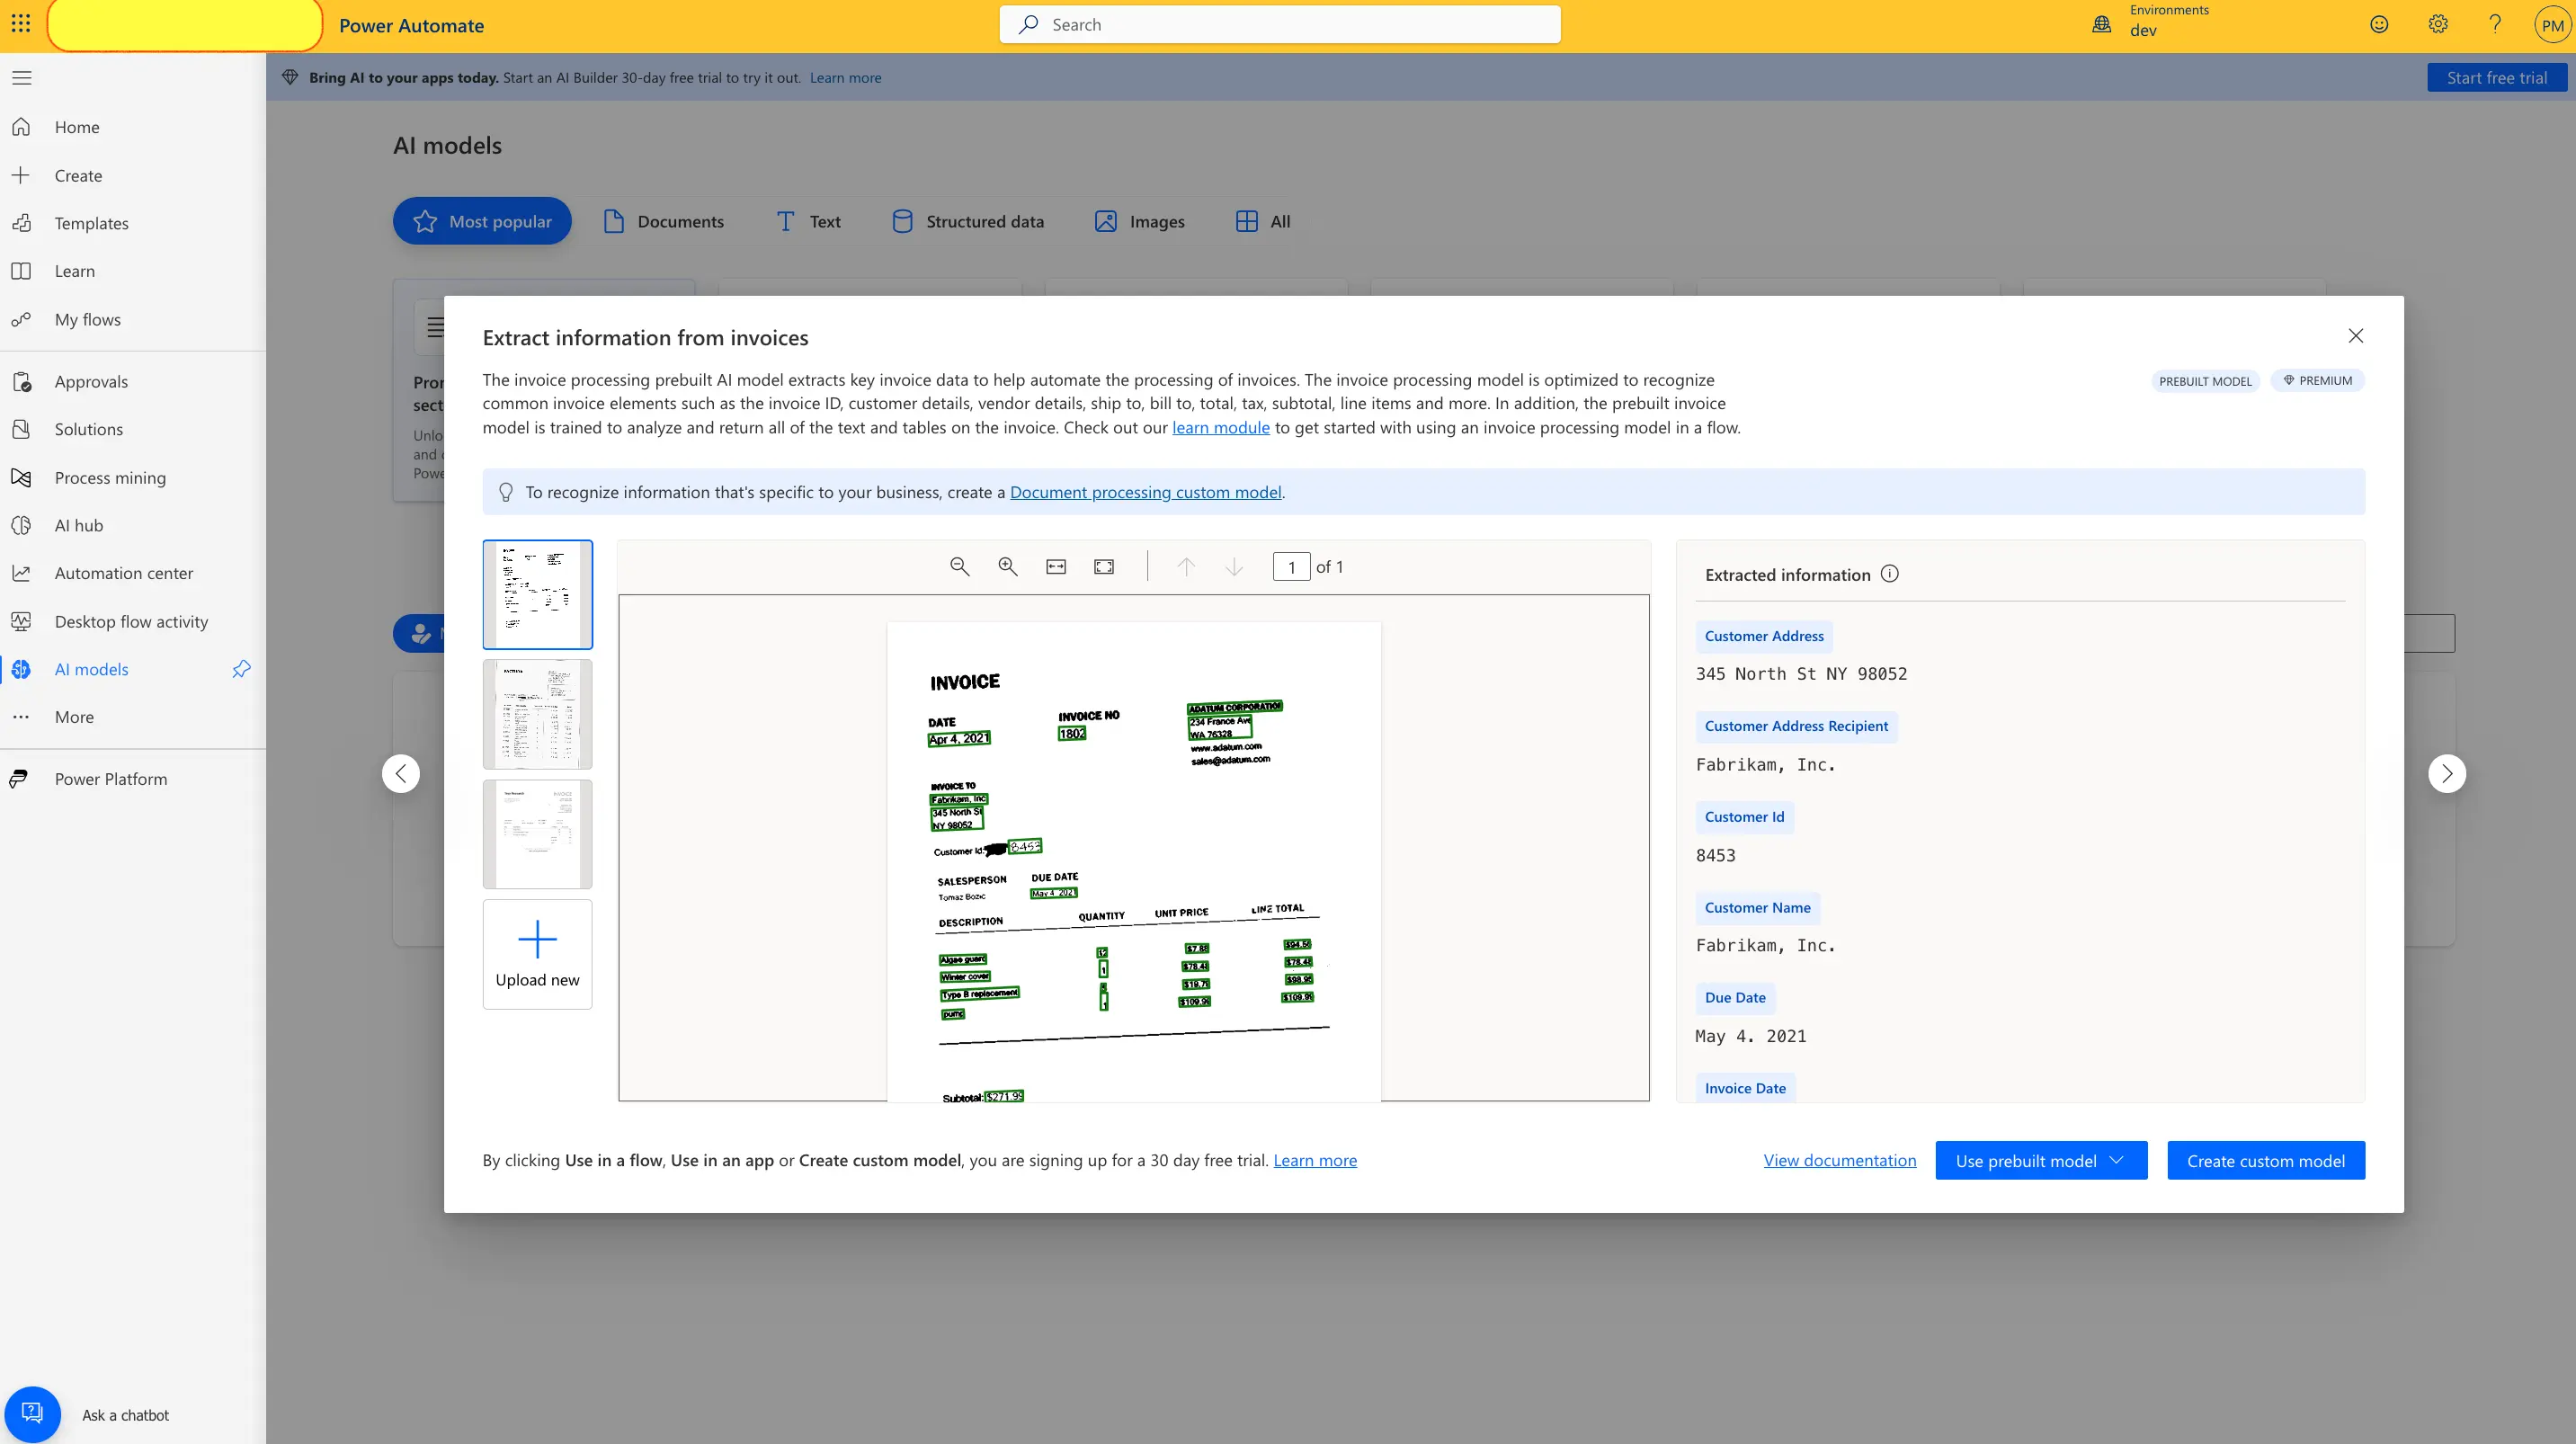Click the highlighted invoice number 1802
Image resolution: width=2576 pixels, height=1444 pixels.
[x=1072, y=733]
